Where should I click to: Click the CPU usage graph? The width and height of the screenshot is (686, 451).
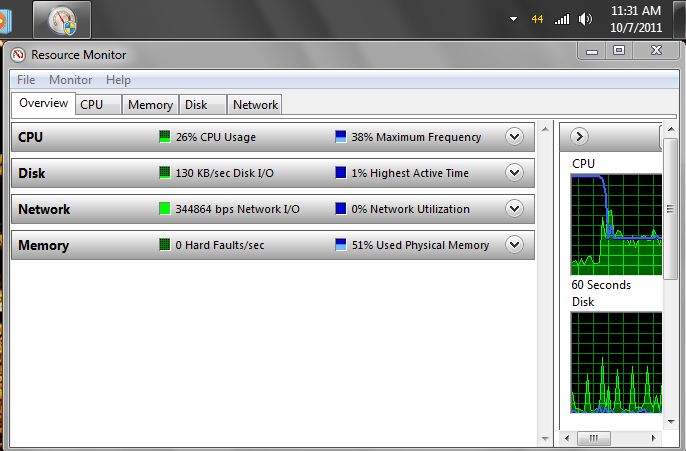pyautogui.click(x=616, y=225)
